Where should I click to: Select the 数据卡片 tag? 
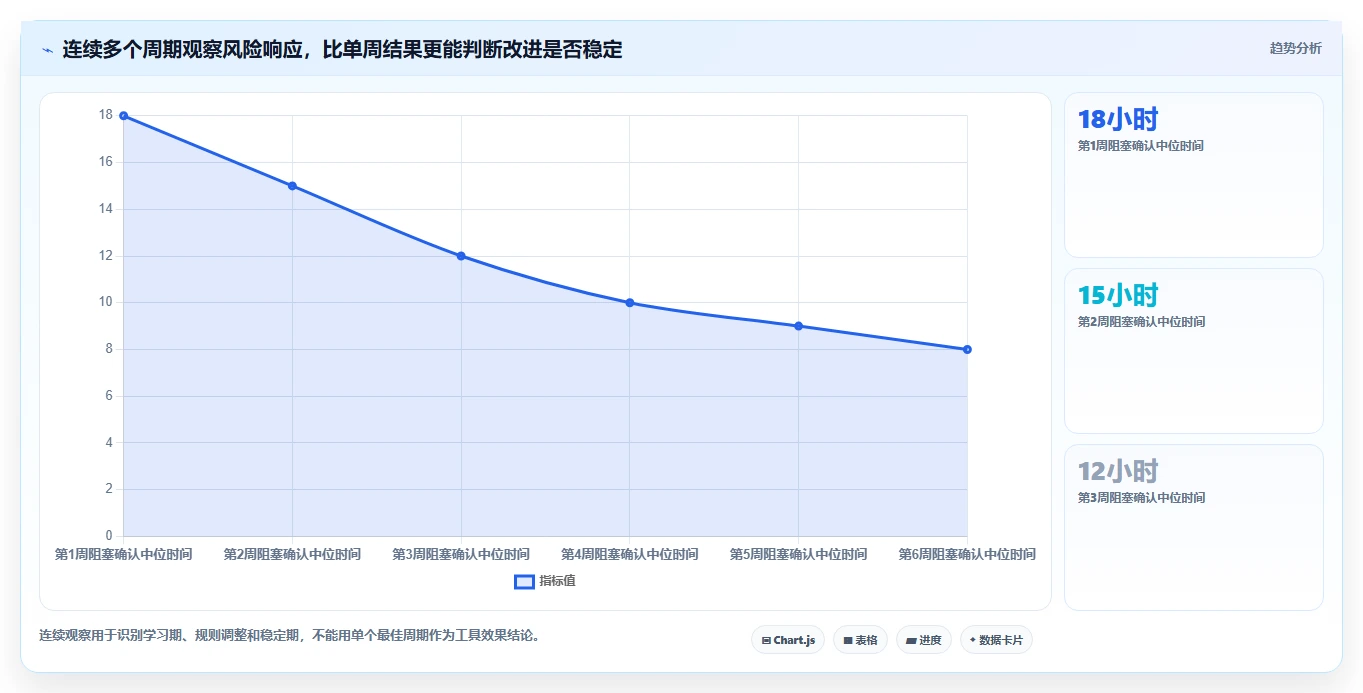[996, 640]
